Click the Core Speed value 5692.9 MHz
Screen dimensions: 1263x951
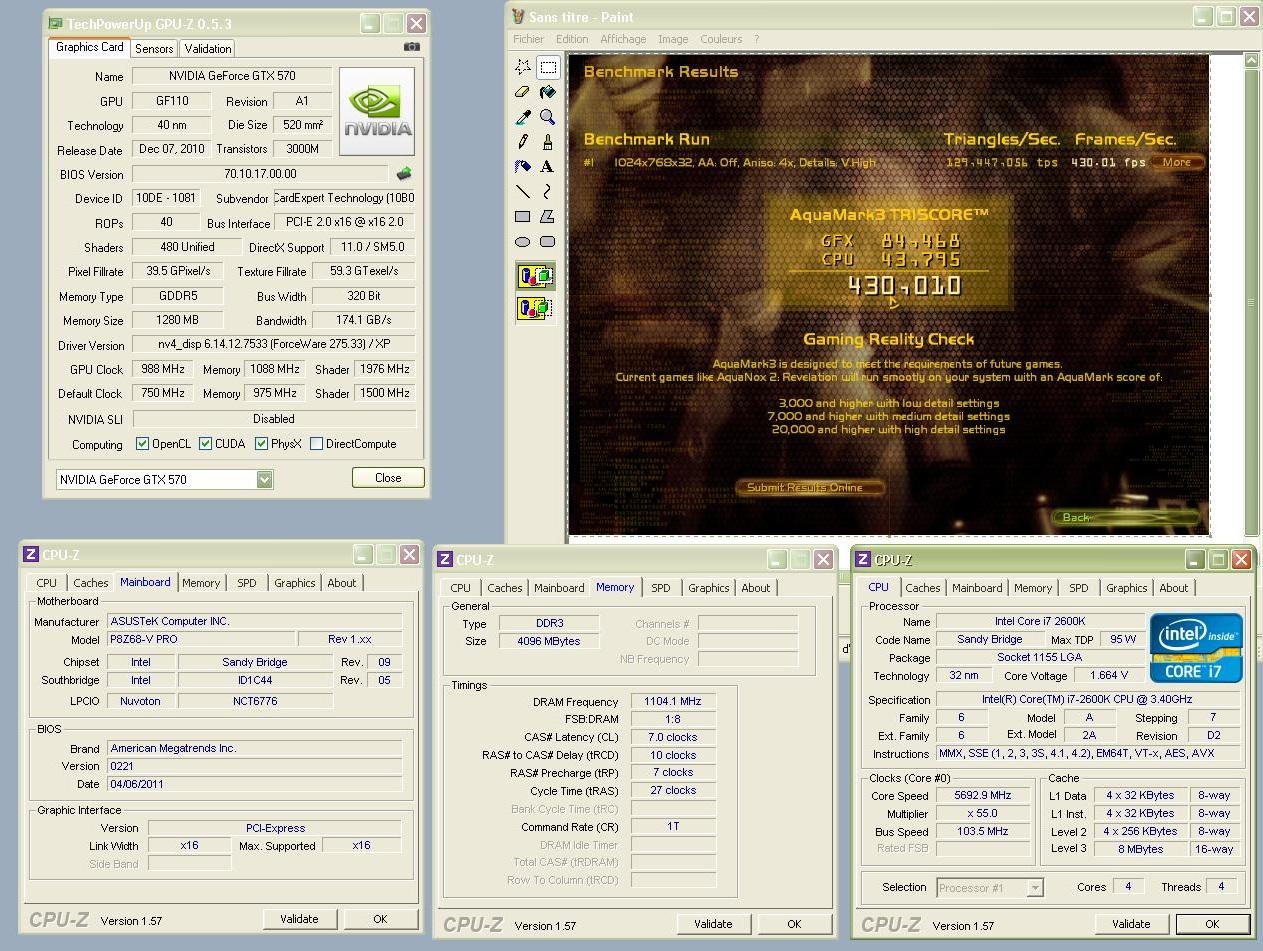(983, 796)
